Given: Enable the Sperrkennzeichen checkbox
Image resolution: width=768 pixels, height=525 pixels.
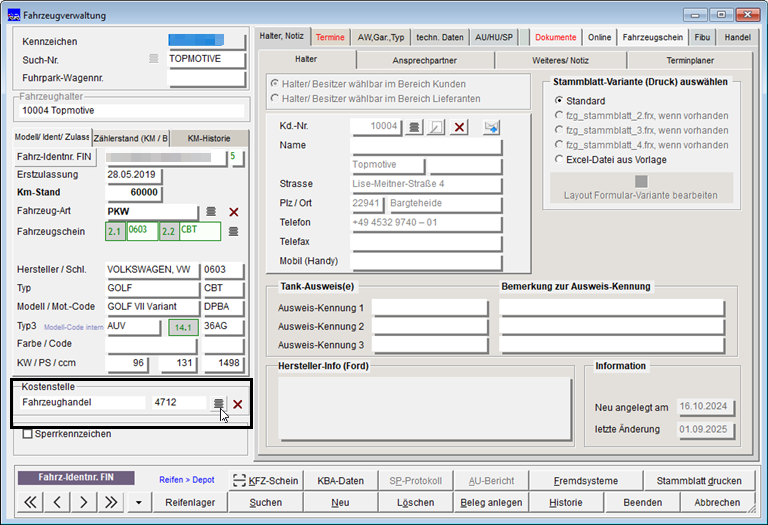Looking at the screenshot, I should 28,434.
